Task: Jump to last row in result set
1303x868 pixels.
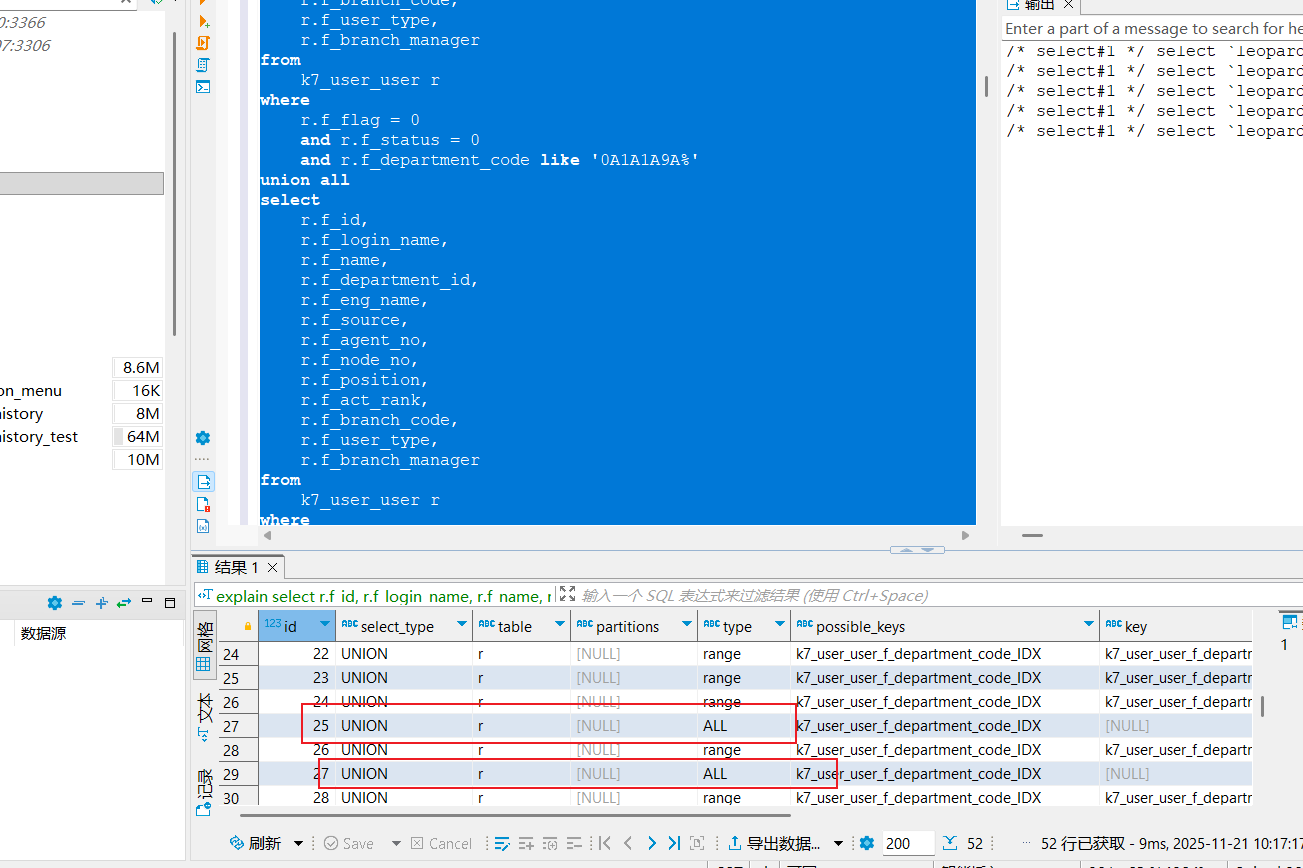Action: 674,843
